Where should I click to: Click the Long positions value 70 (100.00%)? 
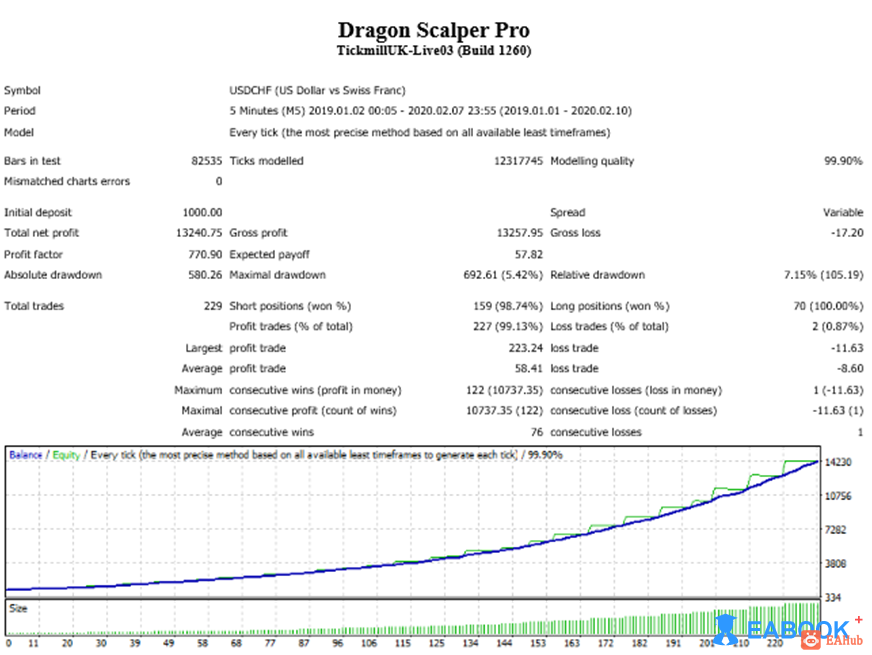[828, 306]
